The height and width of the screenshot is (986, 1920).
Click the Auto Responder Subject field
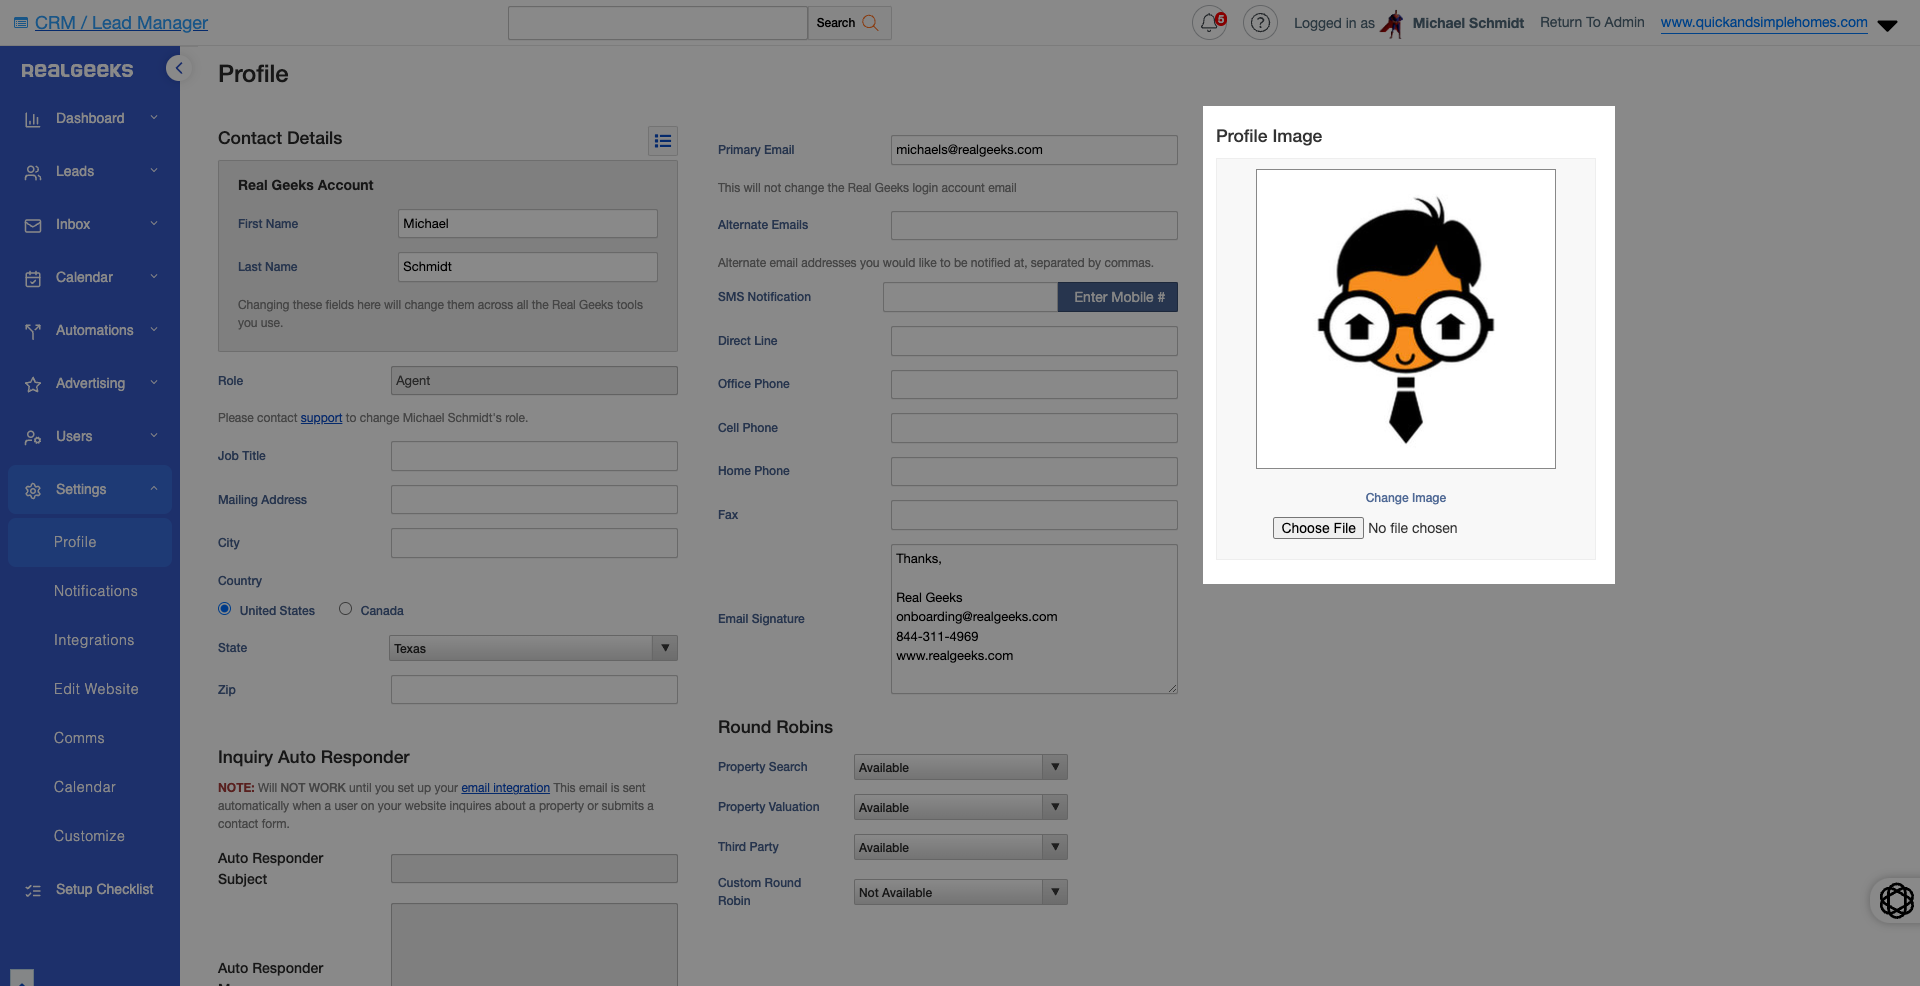[534, 868]
